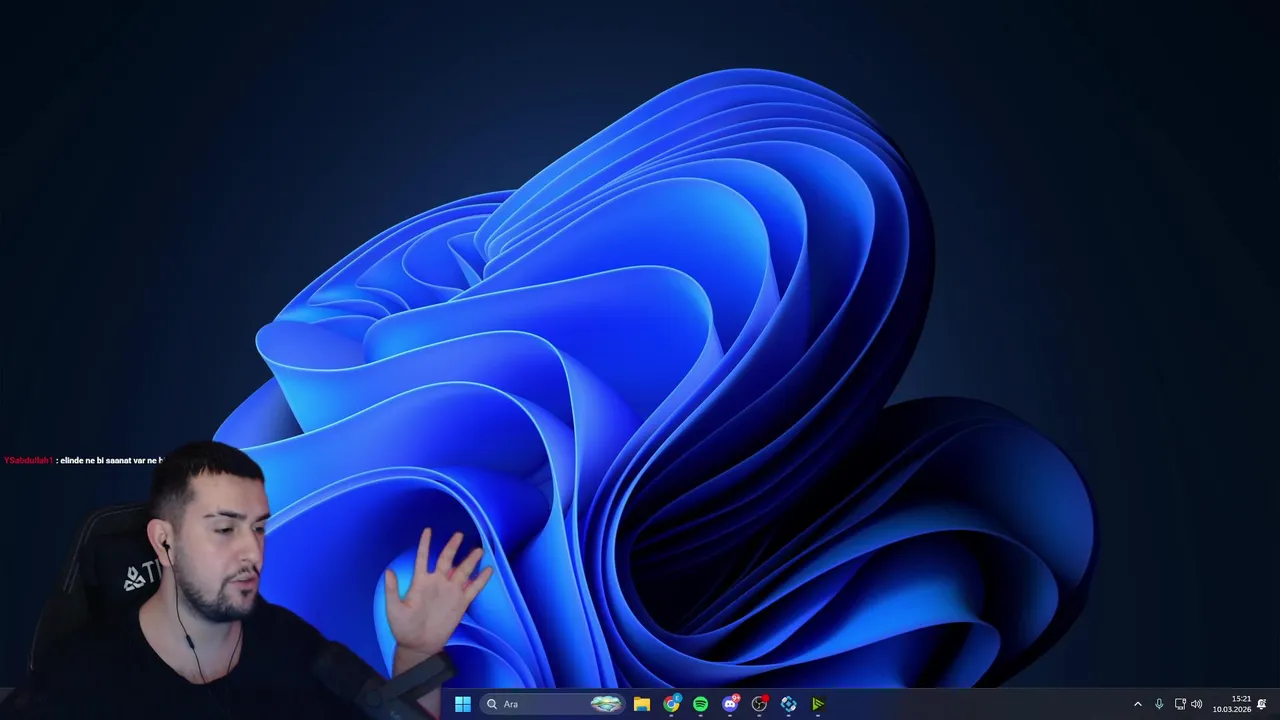Viewport: 1280px width, 720px height.
Task: Open the clock showing 15:21
Action: click(x=1232, y=704)
